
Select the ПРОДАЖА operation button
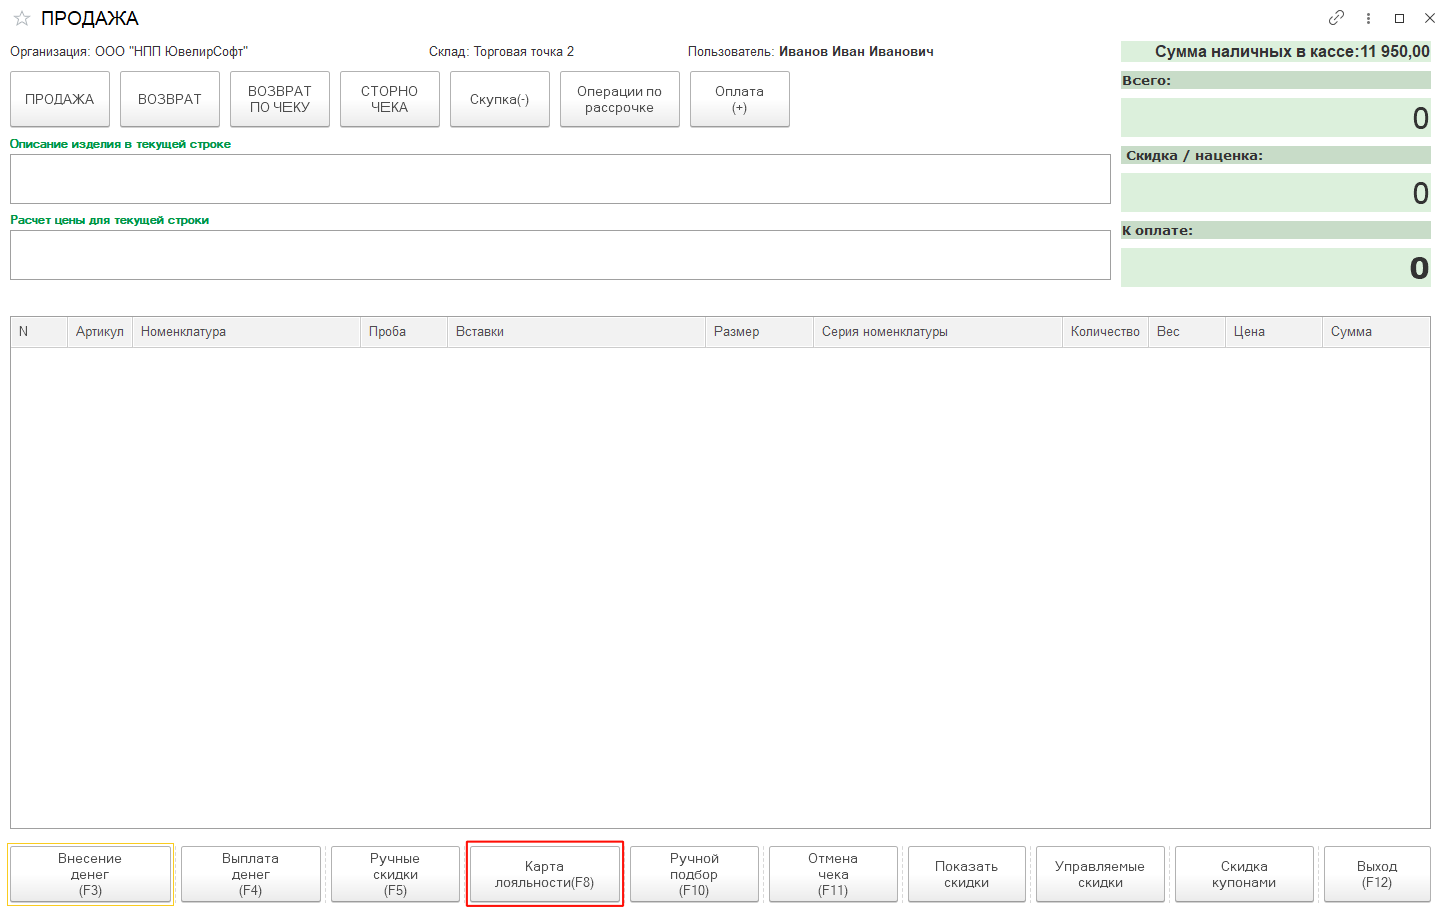click(60, 99)
